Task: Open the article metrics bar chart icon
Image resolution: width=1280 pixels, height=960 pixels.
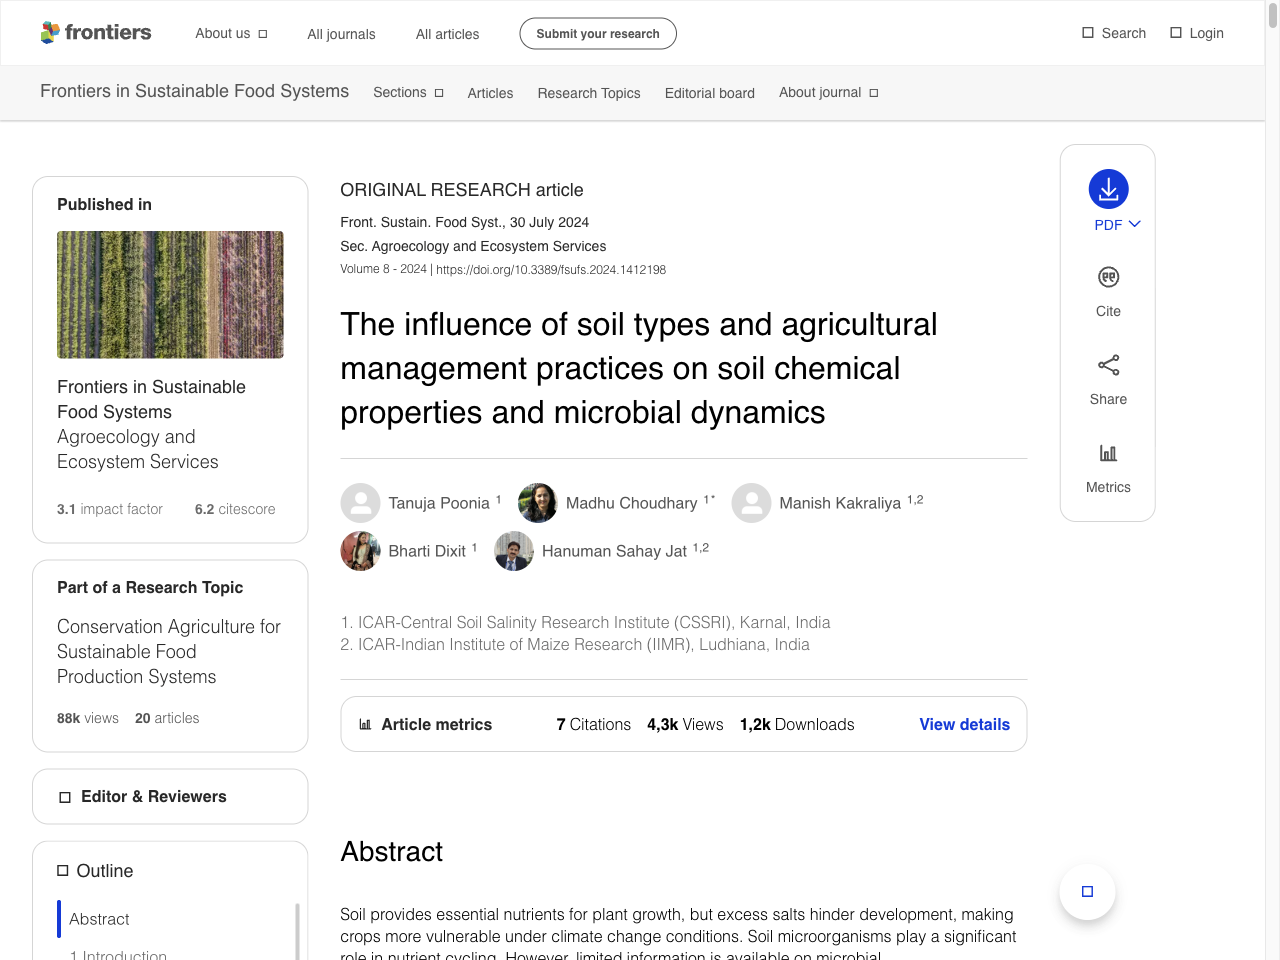Action: 367,723
